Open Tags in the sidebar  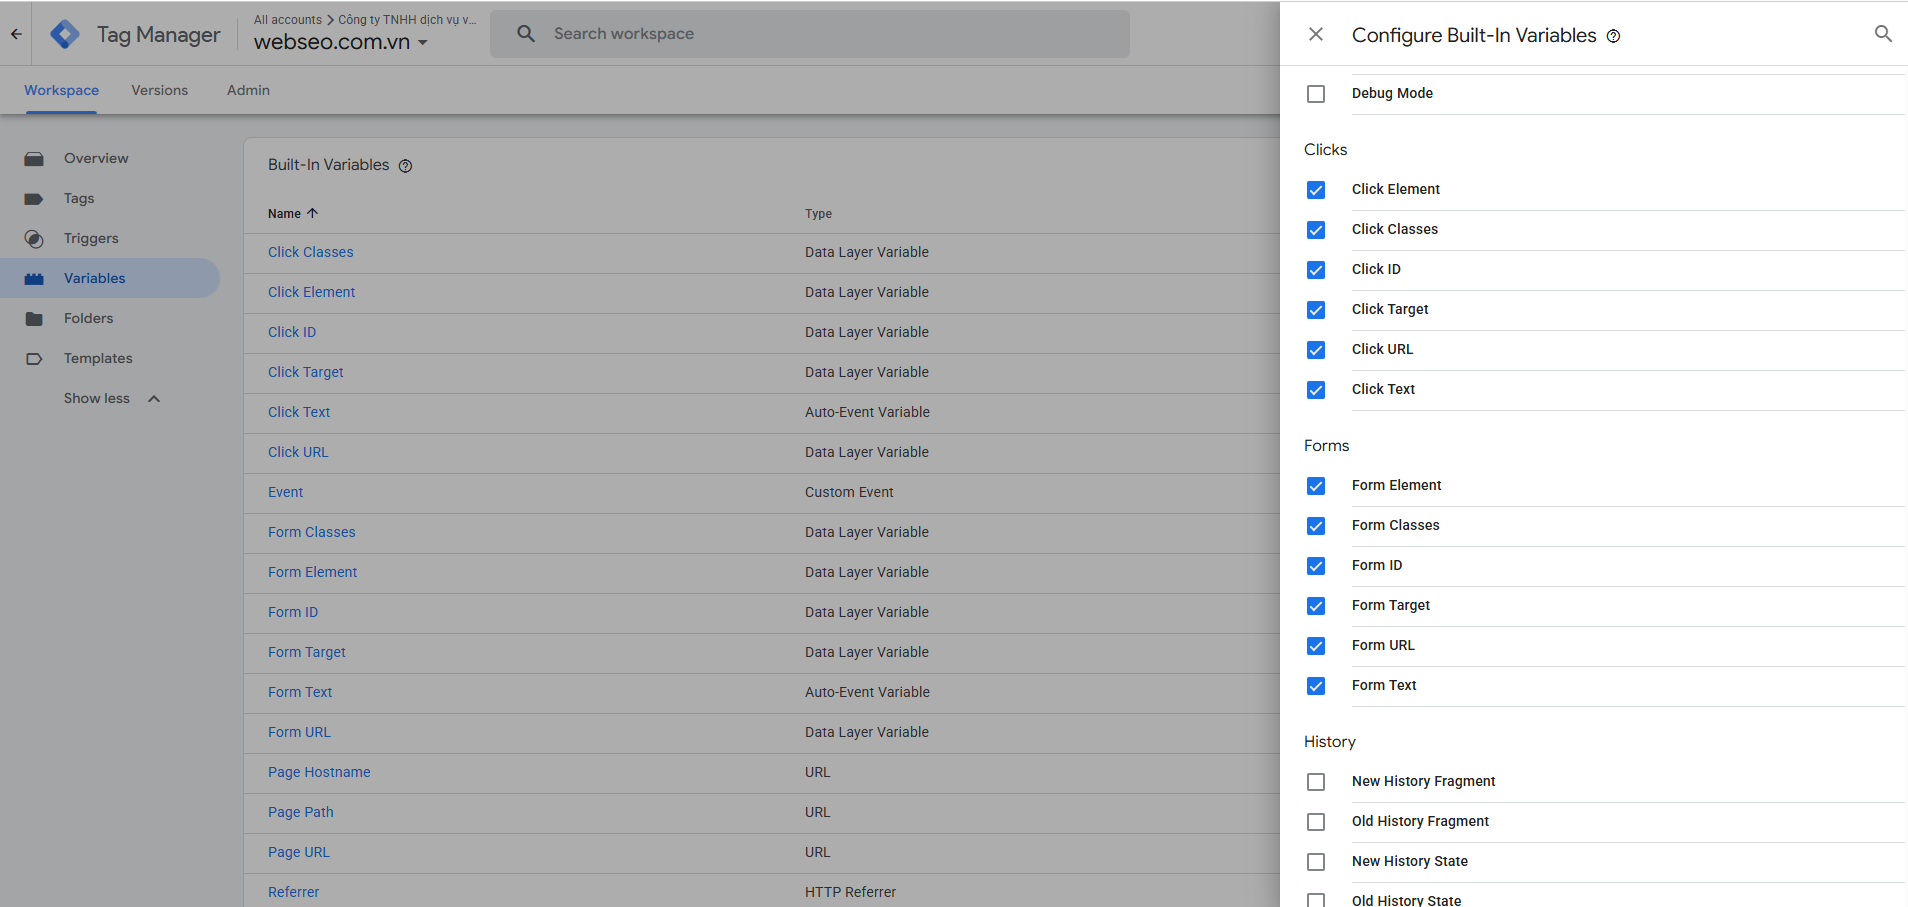(79, 198)
